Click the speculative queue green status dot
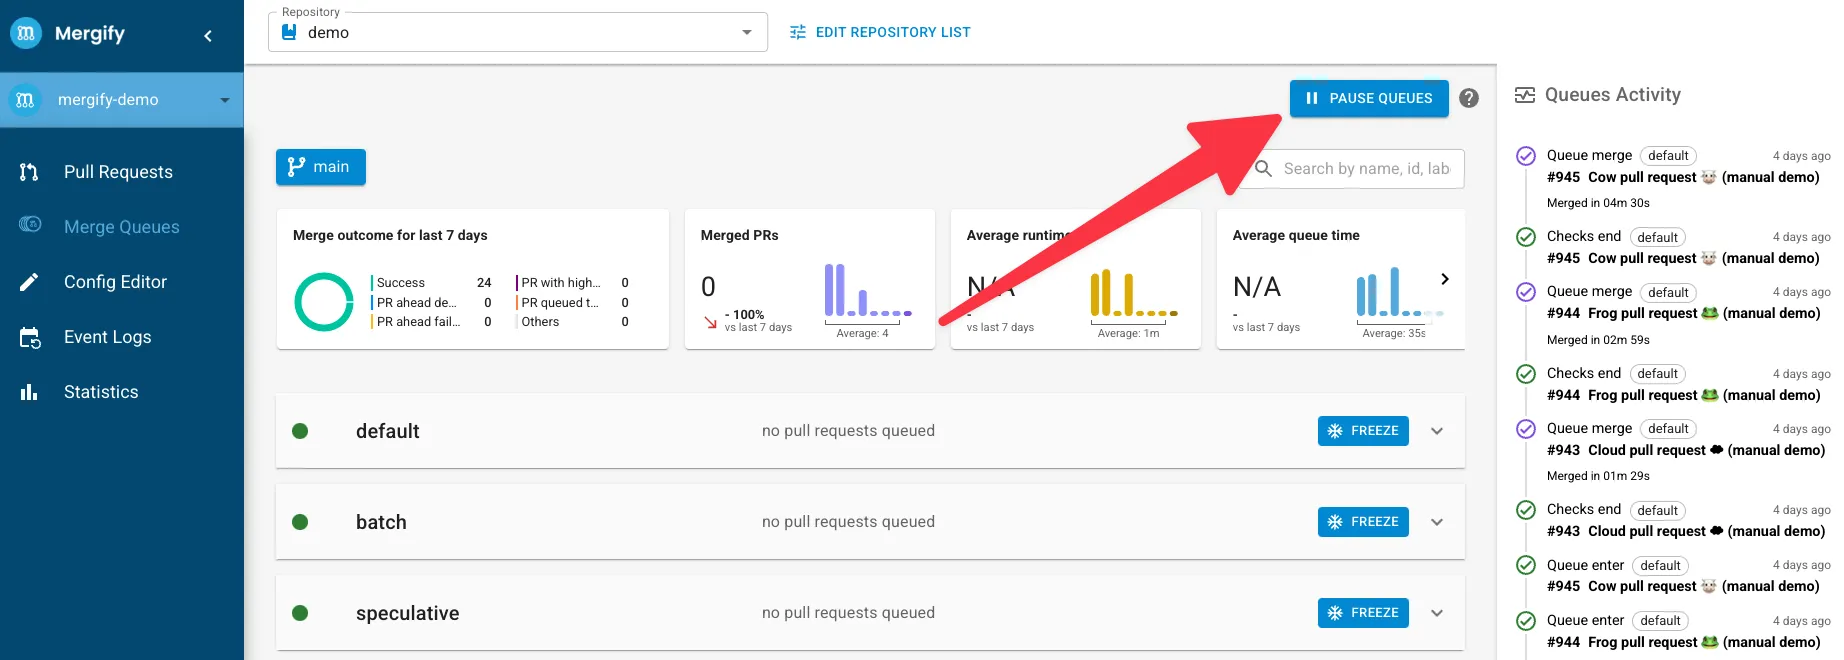This screenshot has width=1844, height=660. coord(300,613)
